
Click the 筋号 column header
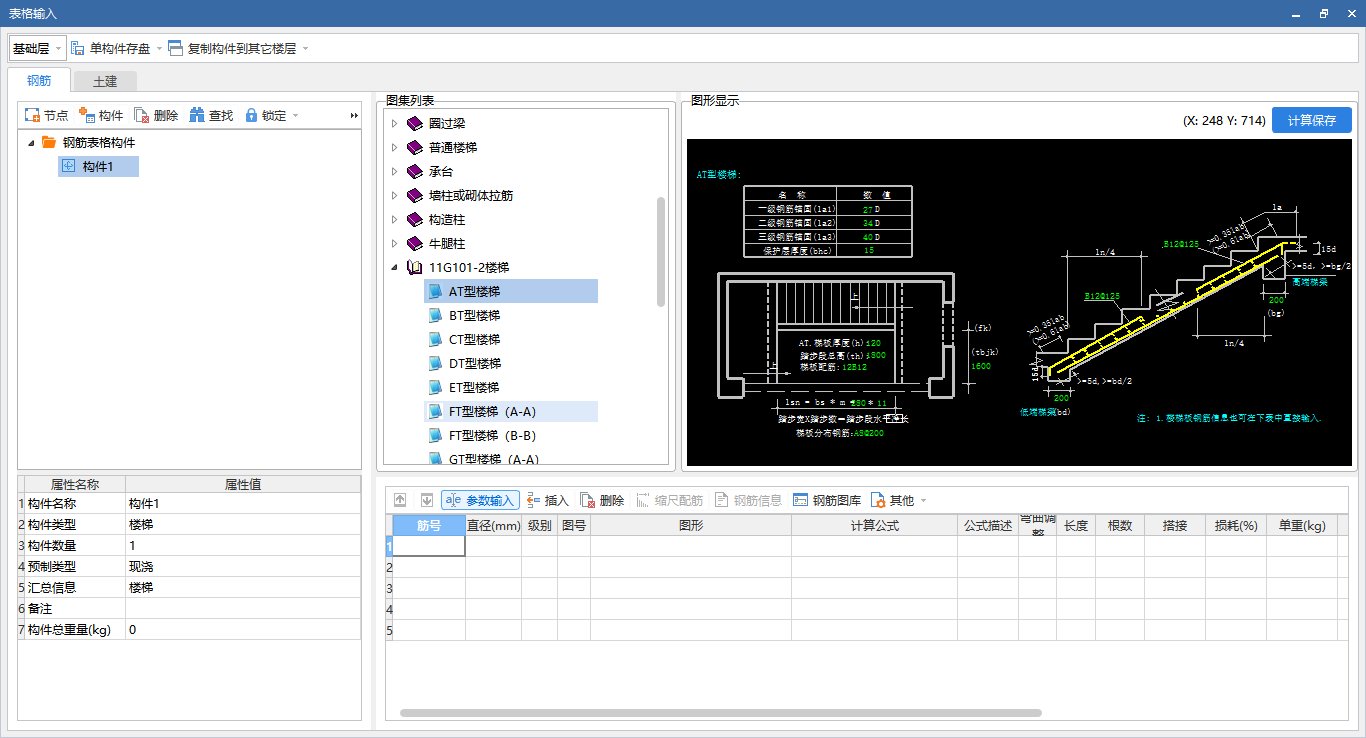coord(429,525)
